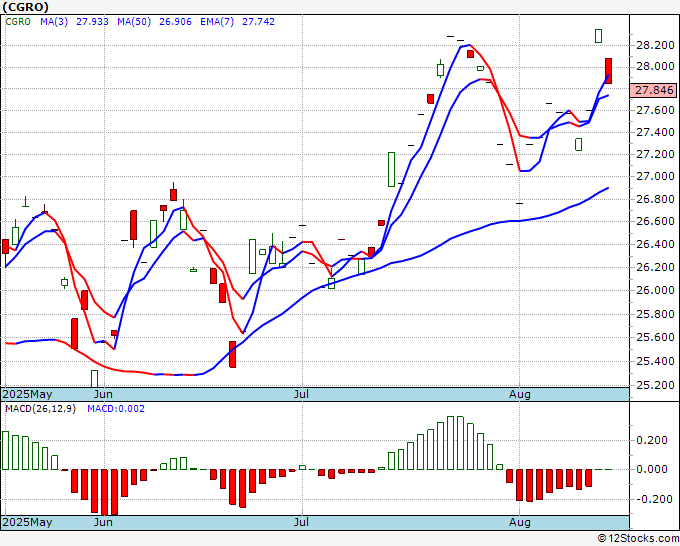680x546 pixels.
Task: Click the MA(3) legend label
Action: [x=54, y=21]
